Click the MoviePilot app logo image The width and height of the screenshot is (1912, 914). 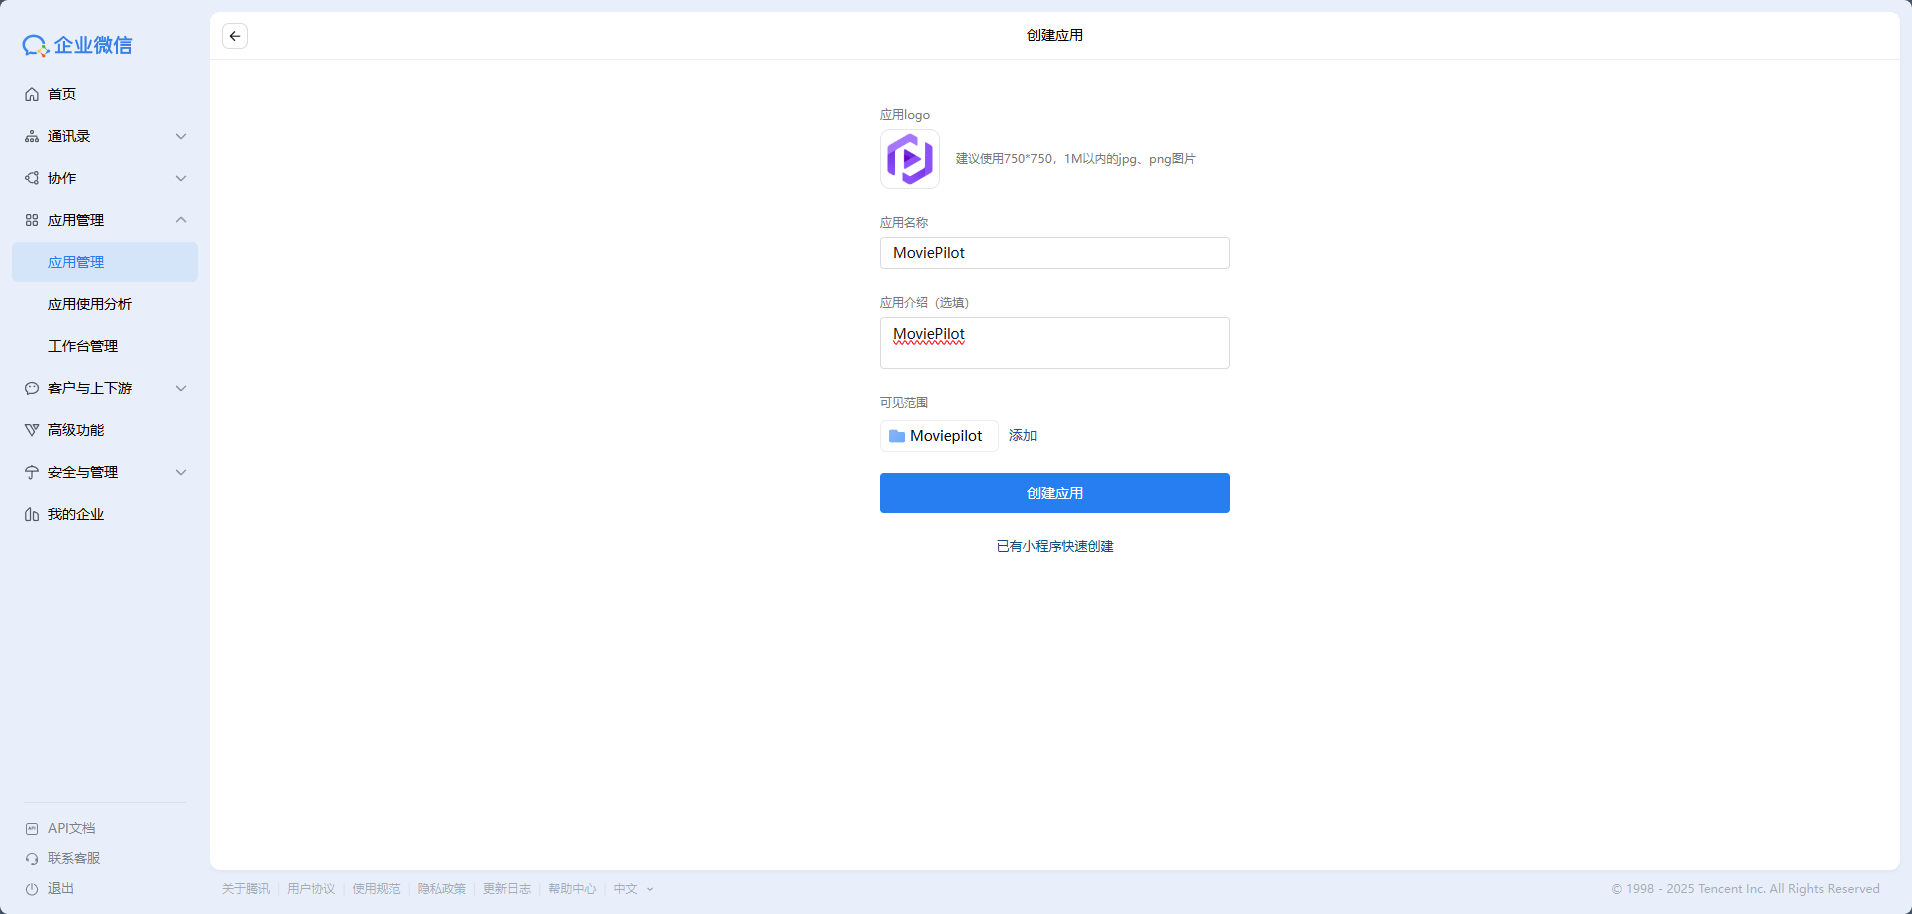pos(909,159)
